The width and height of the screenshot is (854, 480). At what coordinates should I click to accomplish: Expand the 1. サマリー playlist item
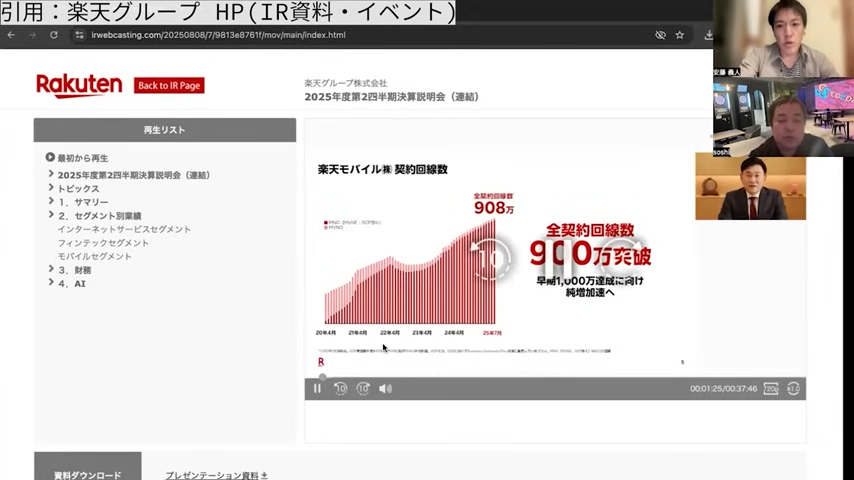point(51,202)
